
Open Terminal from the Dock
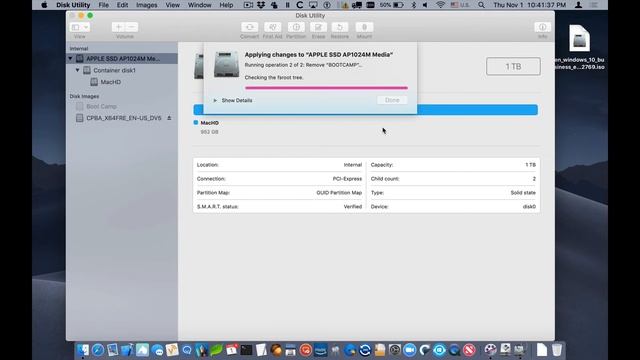[246, 350]
